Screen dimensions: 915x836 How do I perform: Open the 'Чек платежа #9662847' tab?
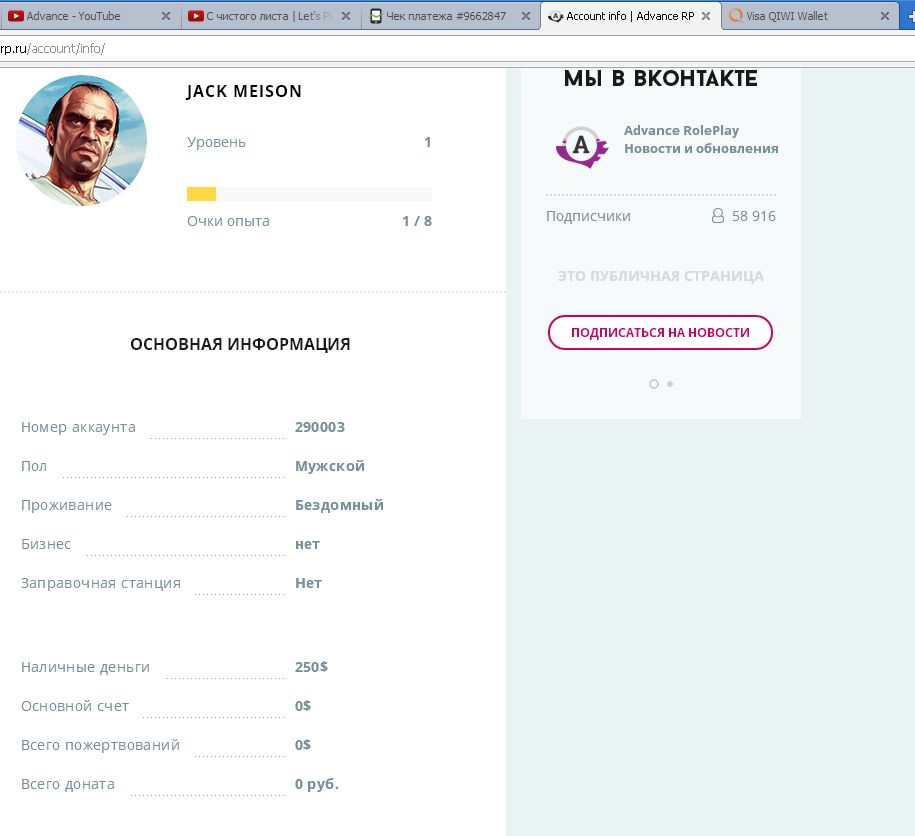coord(450,16)
